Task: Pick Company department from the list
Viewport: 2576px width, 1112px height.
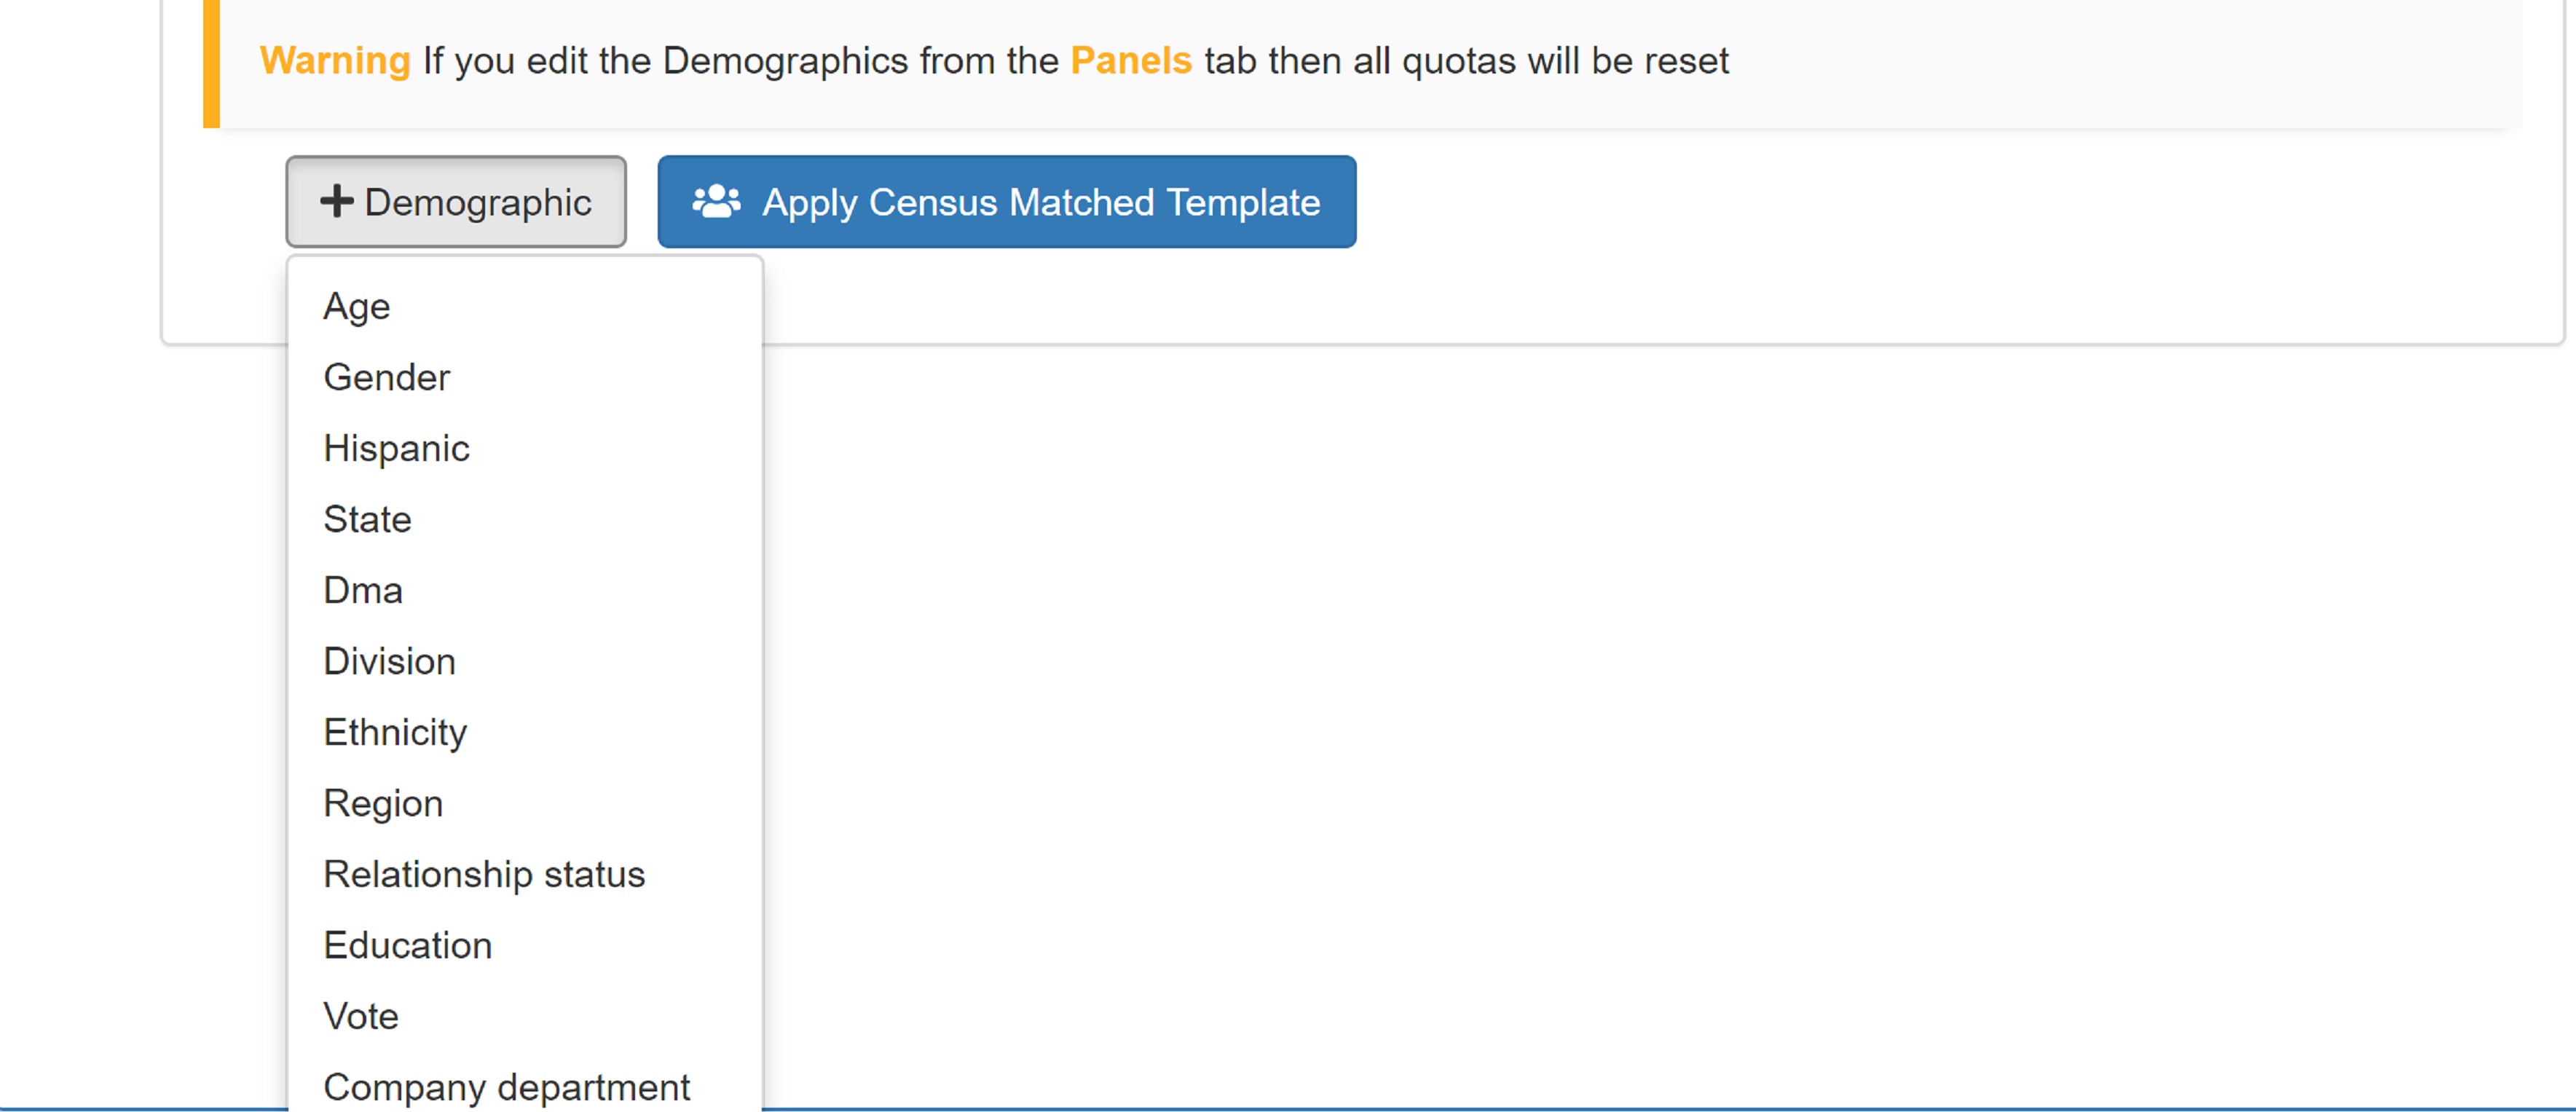Action: point(524,1086)
